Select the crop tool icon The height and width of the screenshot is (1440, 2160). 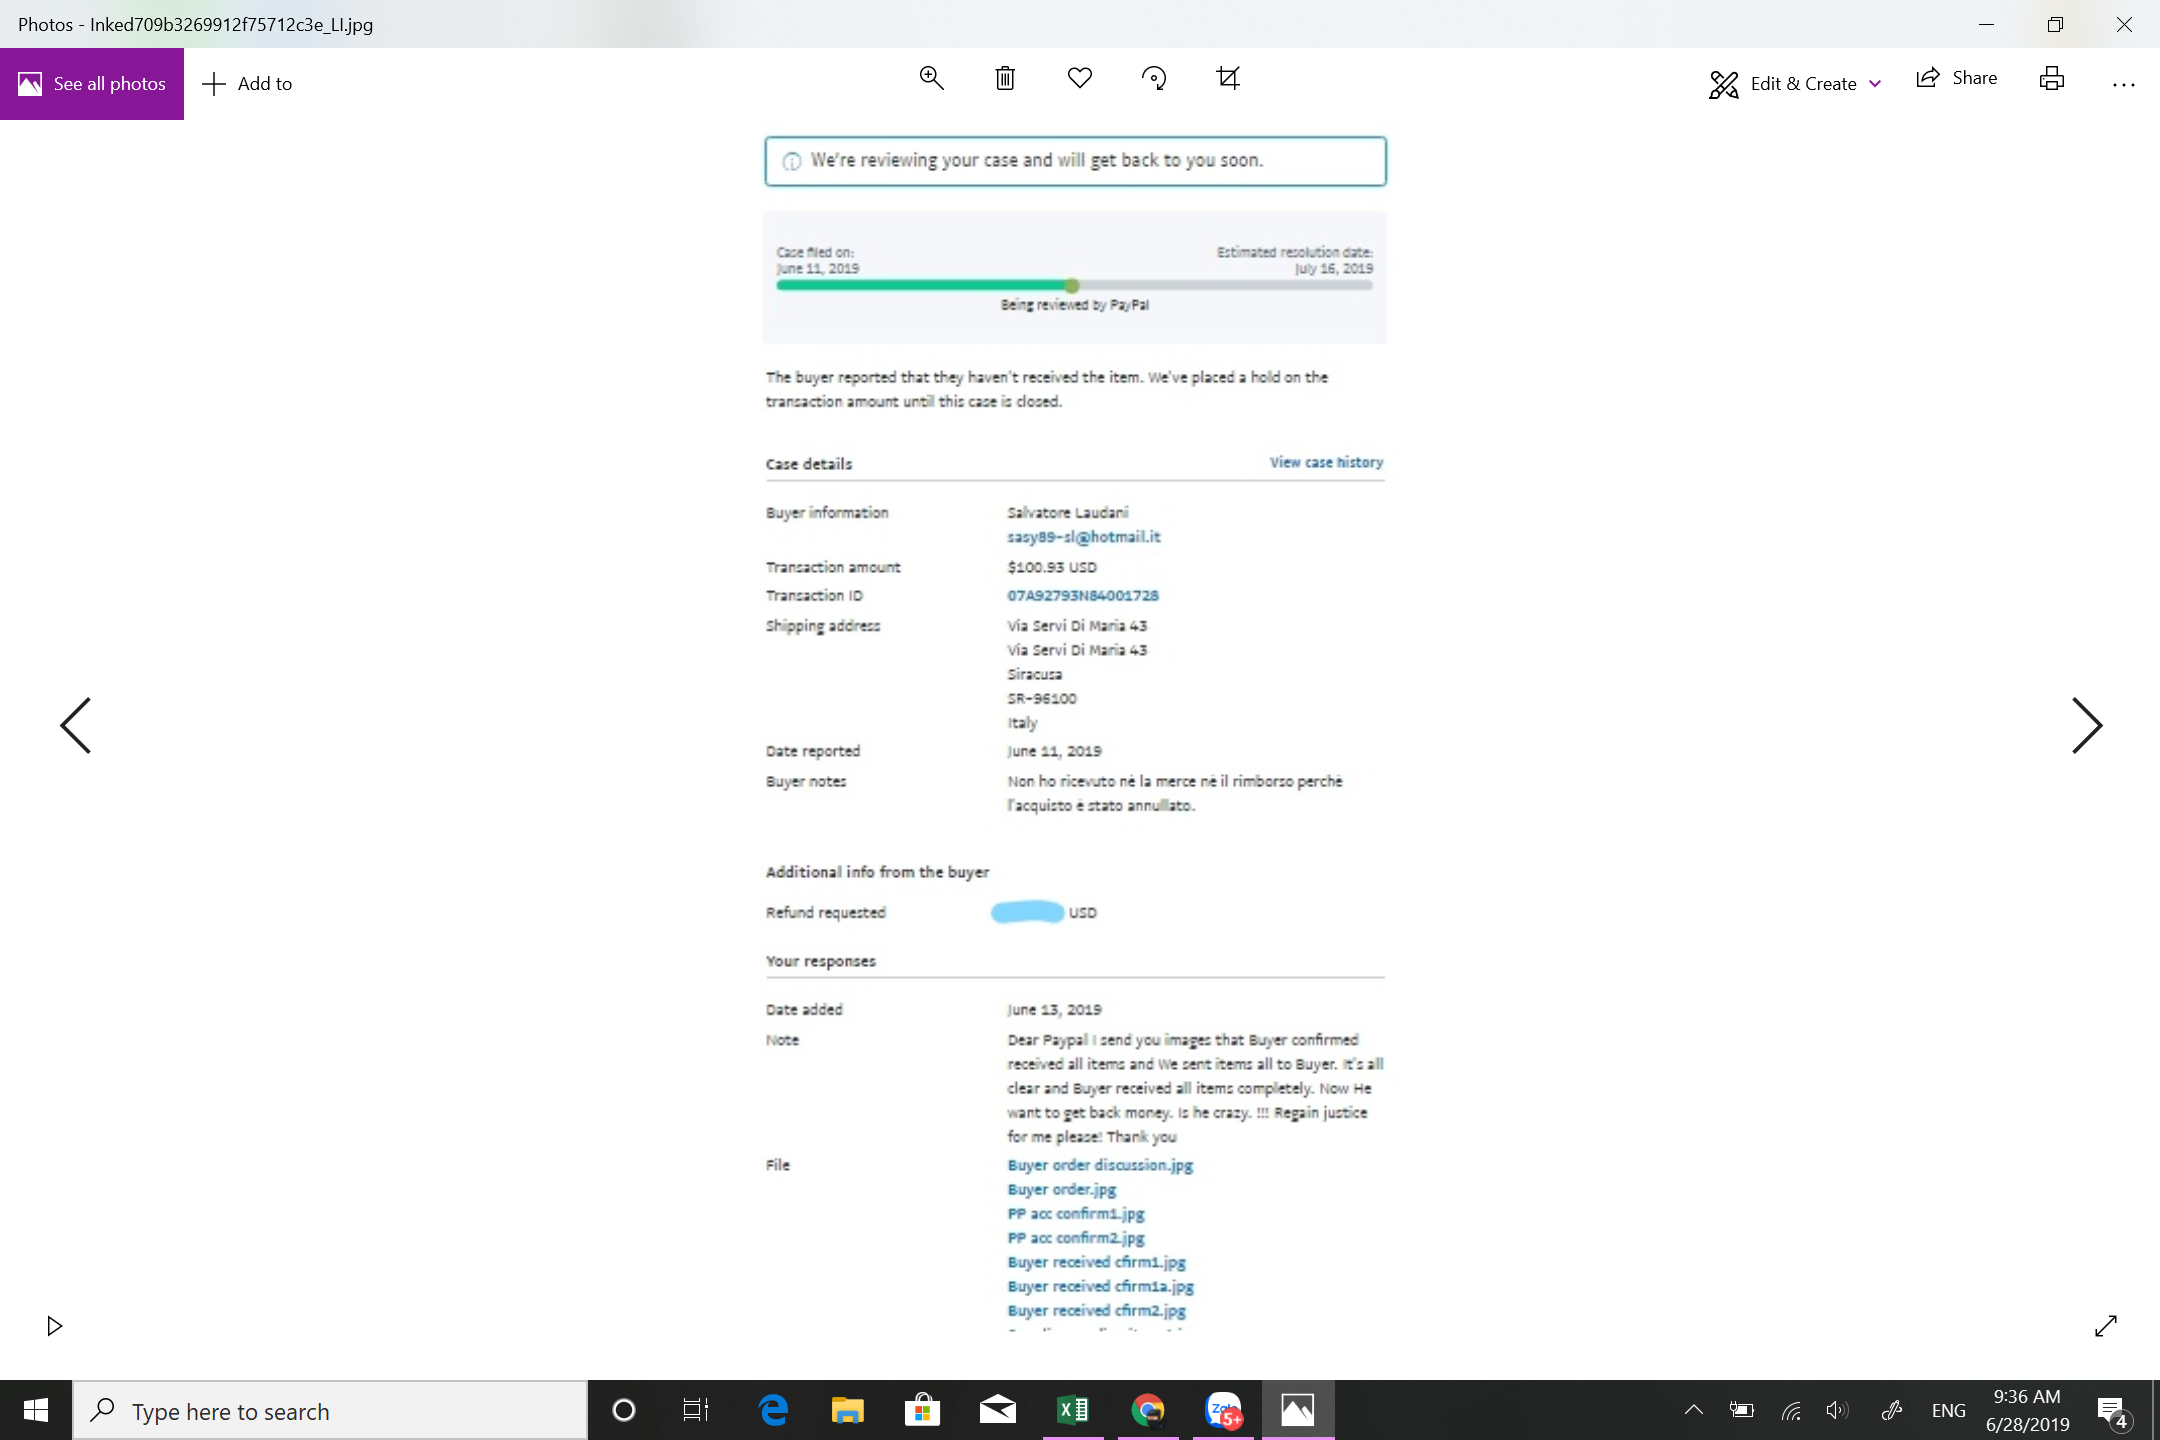[1228, 79]
